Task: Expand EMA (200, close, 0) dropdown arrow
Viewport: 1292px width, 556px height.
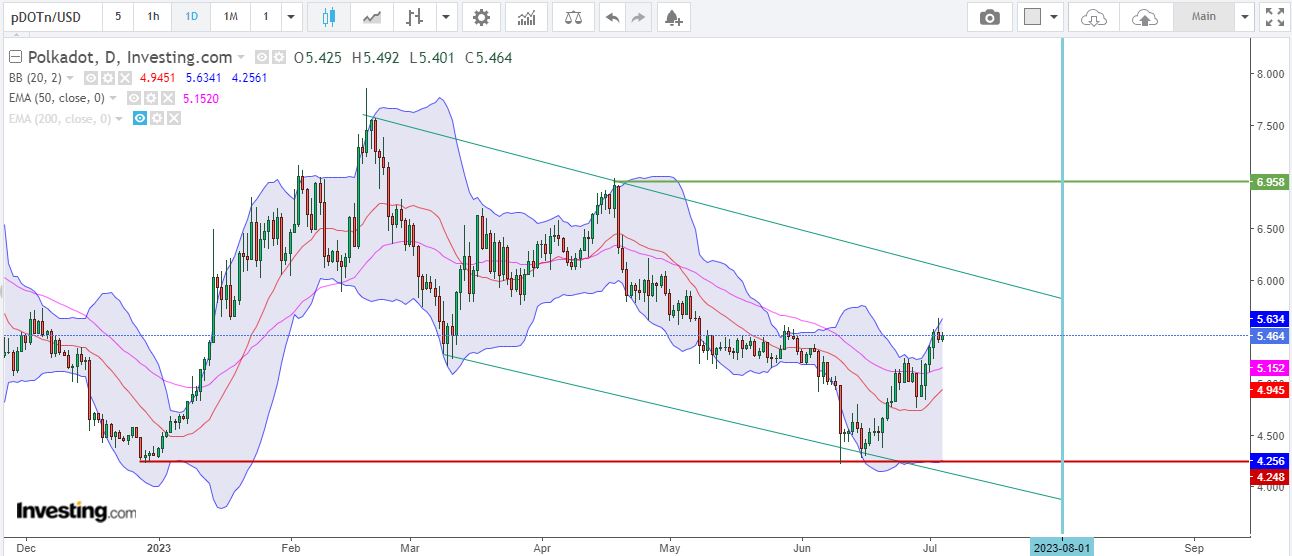Action: [x=120, y=119]
